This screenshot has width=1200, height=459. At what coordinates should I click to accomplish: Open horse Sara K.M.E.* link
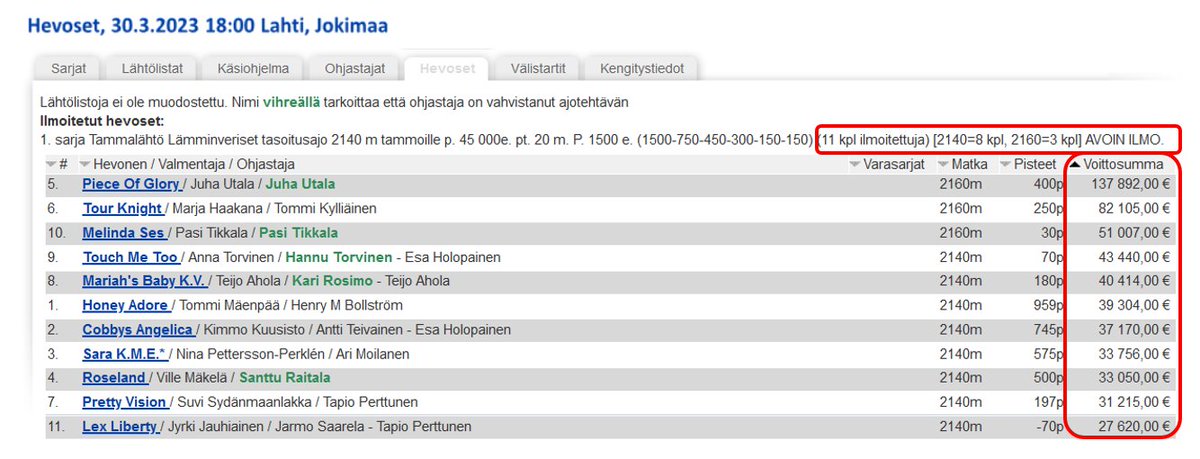(x=126, y=354)
